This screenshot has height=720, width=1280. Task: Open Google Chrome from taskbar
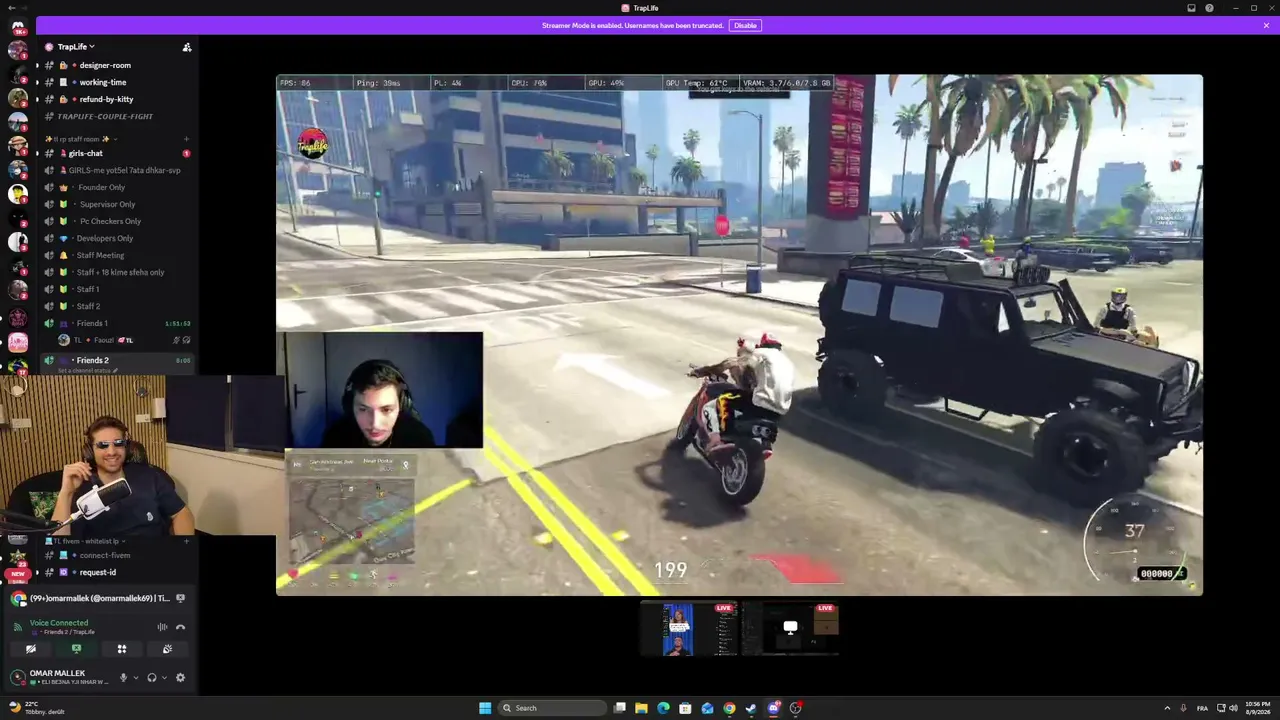click(729, 708)
